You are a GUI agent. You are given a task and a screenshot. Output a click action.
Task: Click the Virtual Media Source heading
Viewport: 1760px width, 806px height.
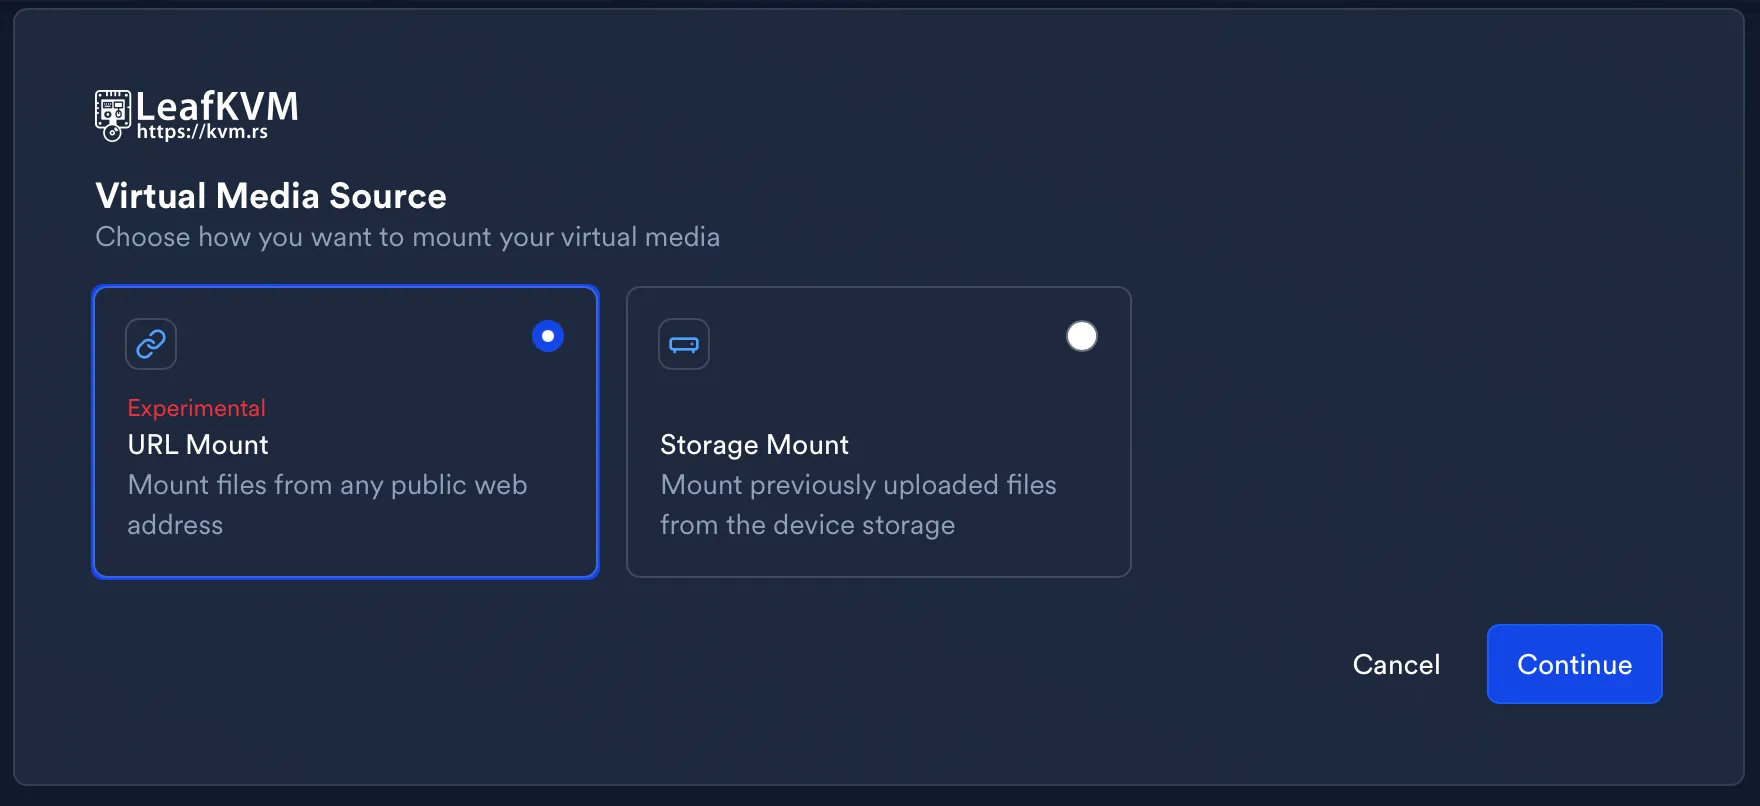[271, 196]
